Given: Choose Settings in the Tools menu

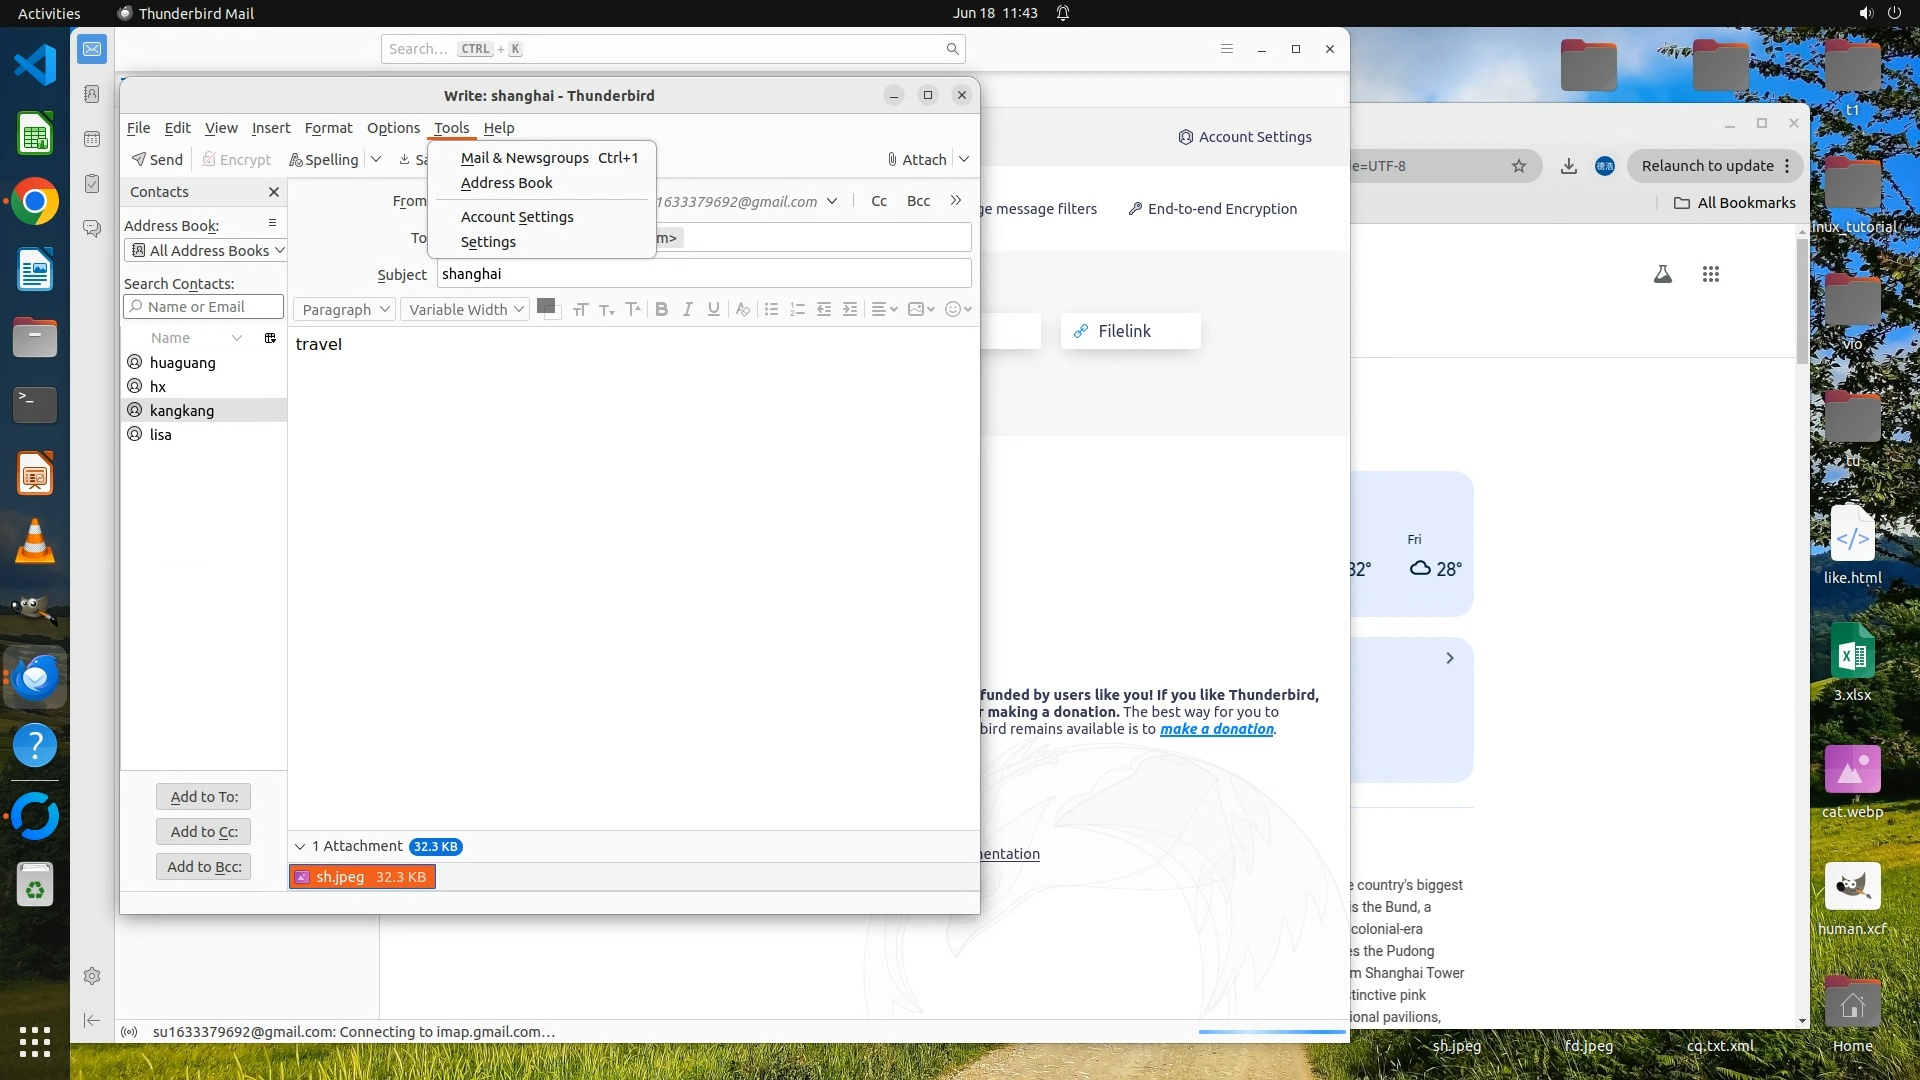Looking at the screenshot, I should click(x=488, y=242).
